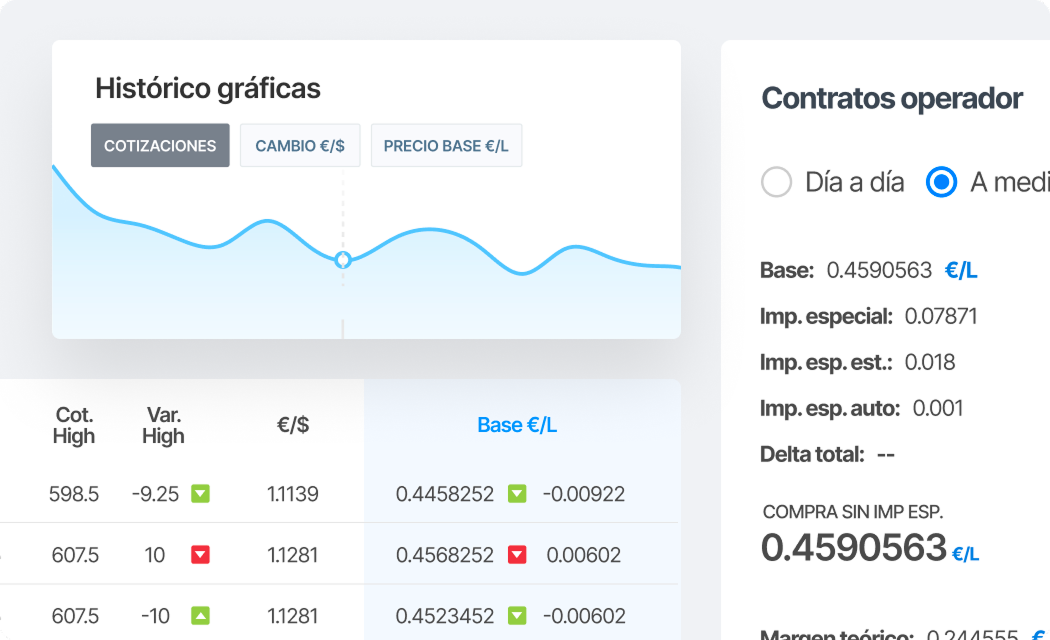Click the Cot. High column header
Screen dimensions: 1050x640
[x=74, y=425]
